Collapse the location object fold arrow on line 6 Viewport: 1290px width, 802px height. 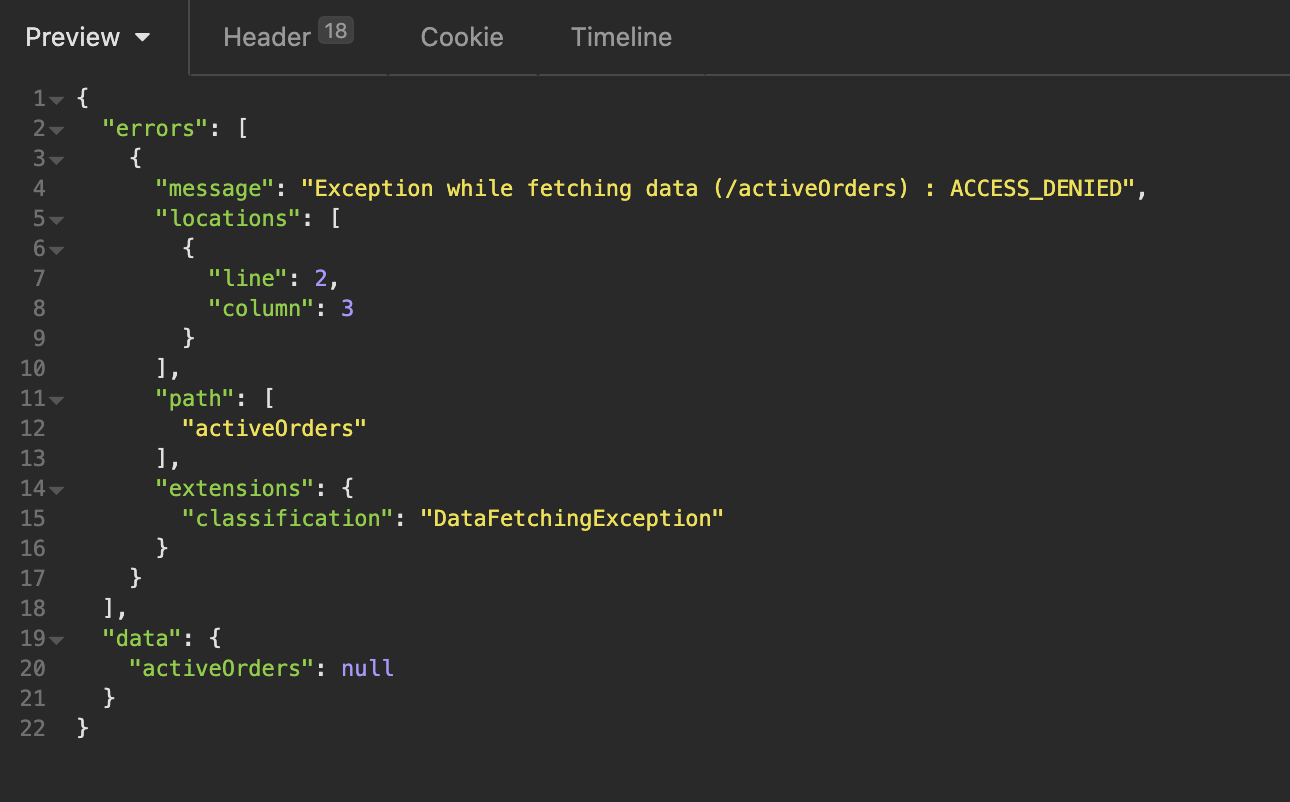pos(56,249)
